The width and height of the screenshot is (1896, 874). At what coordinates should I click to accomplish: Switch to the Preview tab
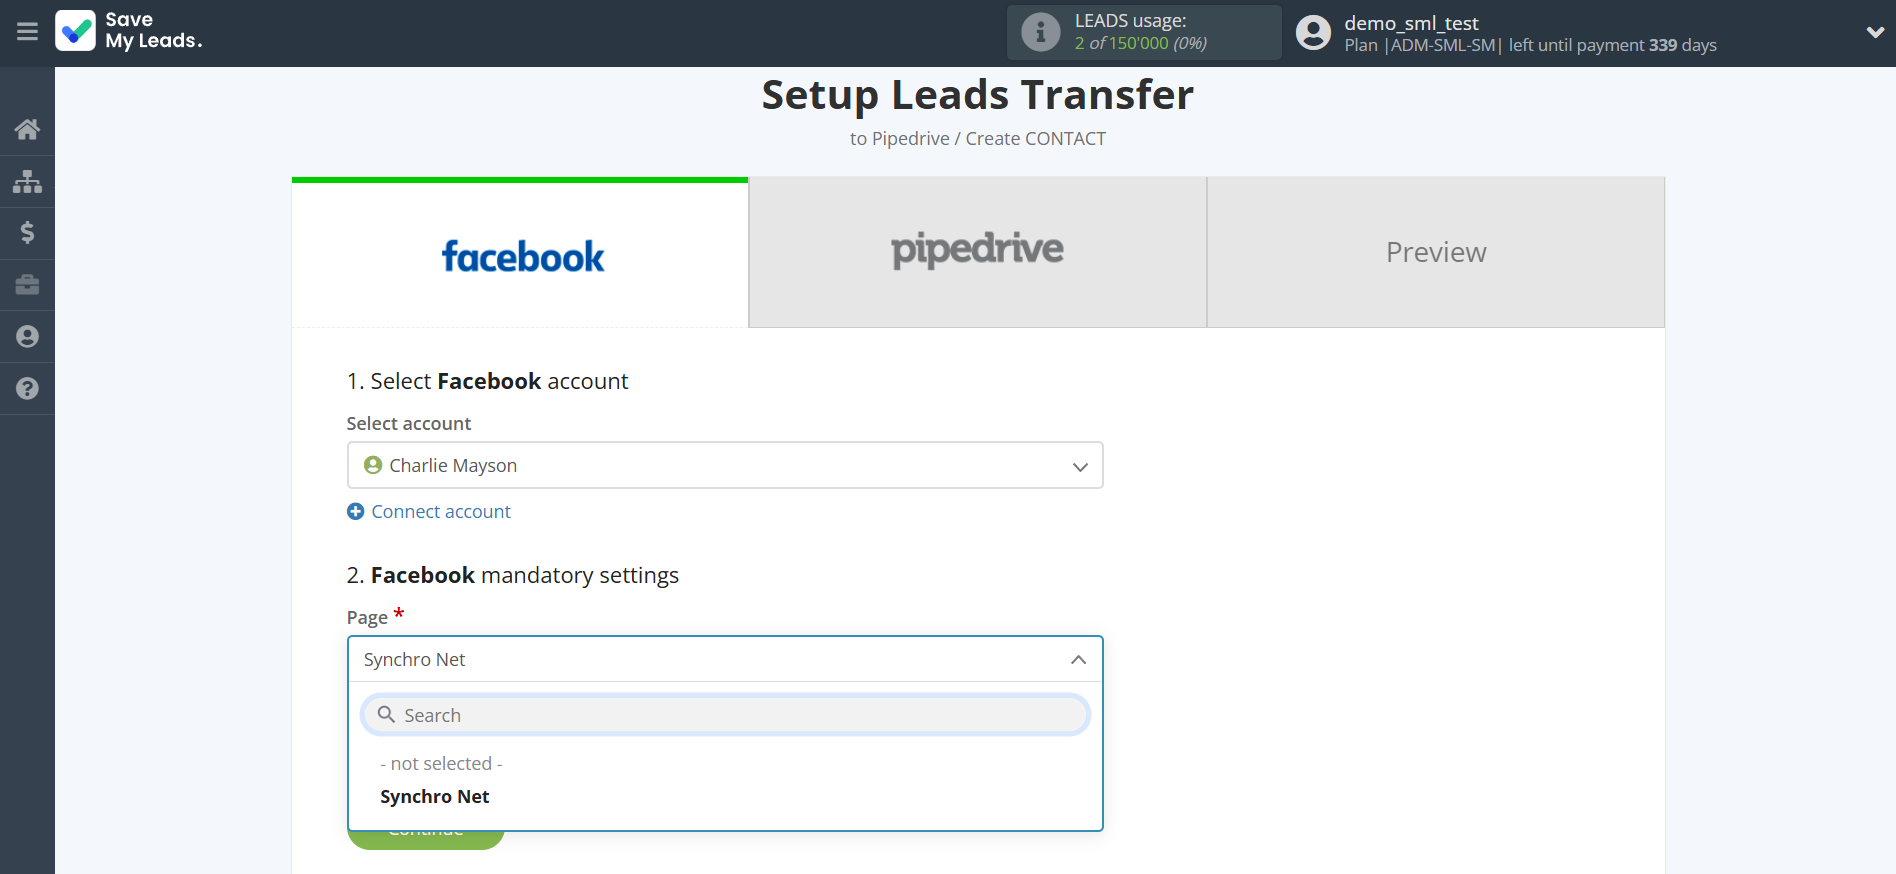(x=1435, y=252)
